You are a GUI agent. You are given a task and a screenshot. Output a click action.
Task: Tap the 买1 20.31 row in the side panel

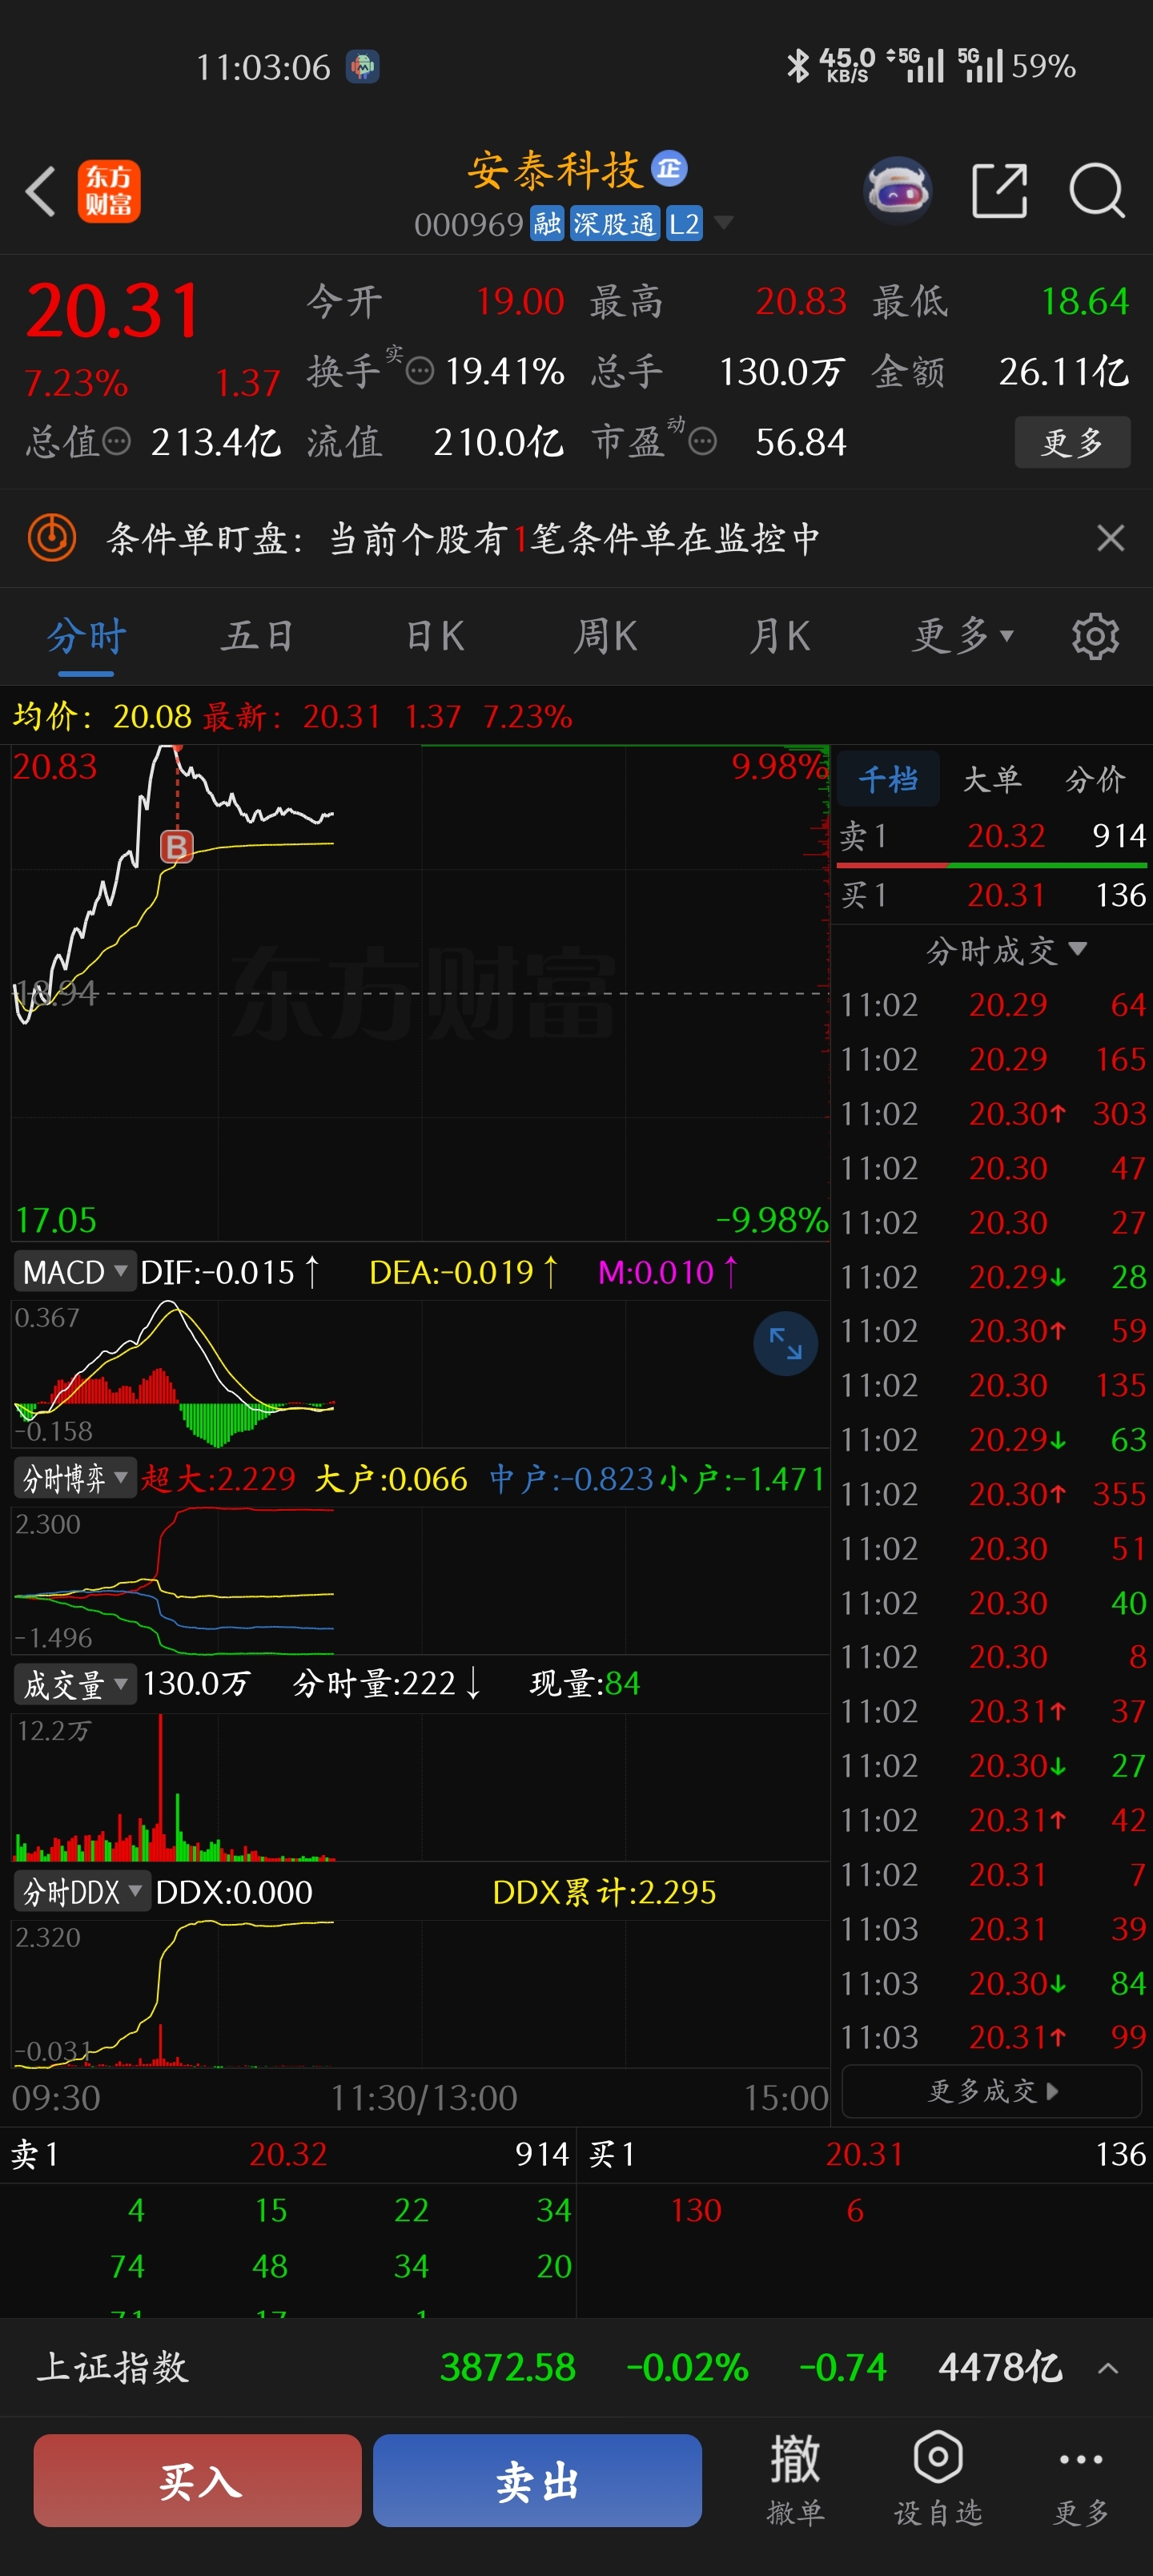992,895
